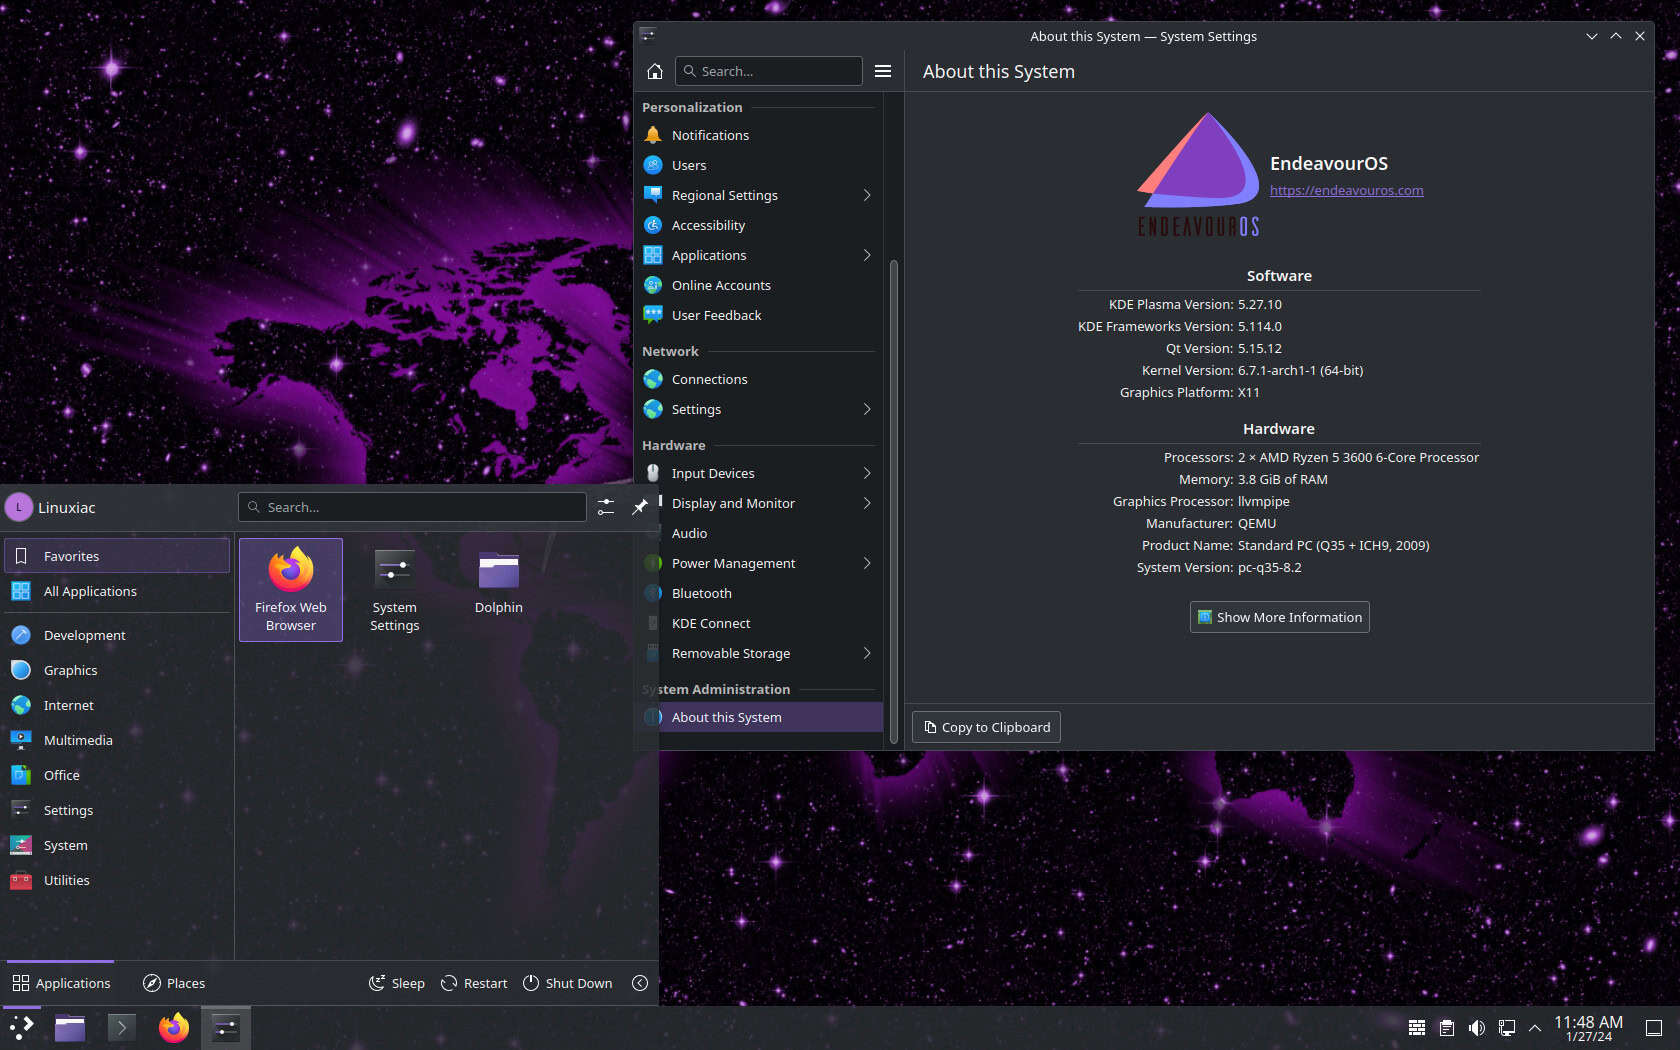Click the Shut Down button
This screenshot has height=1050, width=1680.
click(x=568, y=983)
